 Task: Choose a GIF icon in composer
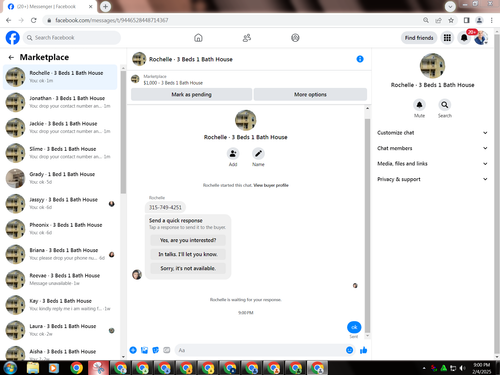pos(167,350)
